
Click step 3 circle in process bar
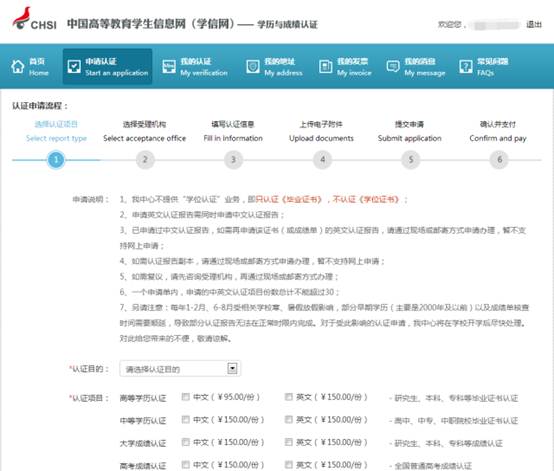233,160
